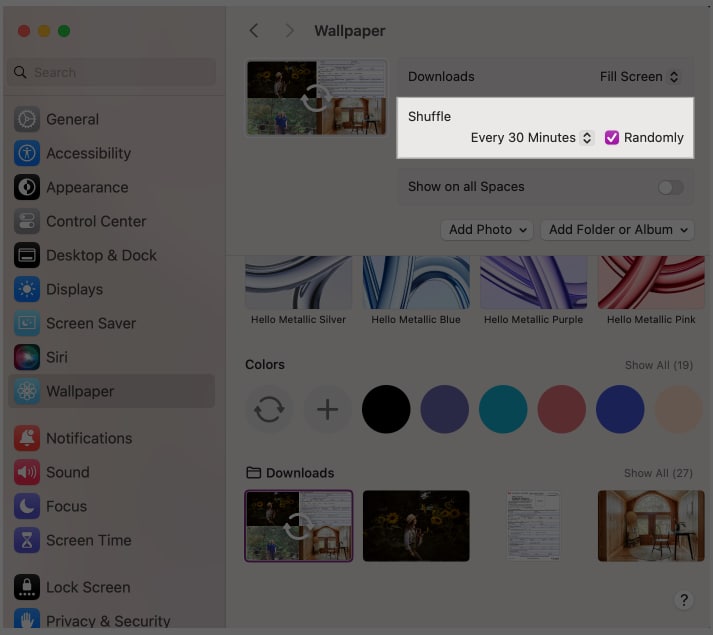Viewport: 713px width, 635px height.
Task: Click the Siri icon
Action: tap(27, 357)
